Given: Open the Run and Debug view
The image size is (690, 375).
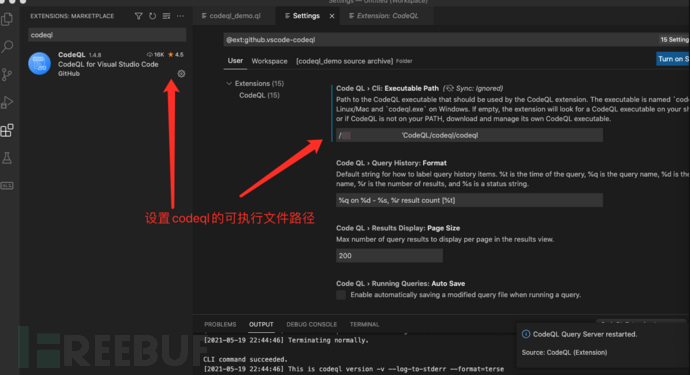Looking at the screenshot, I should (7, 102).
